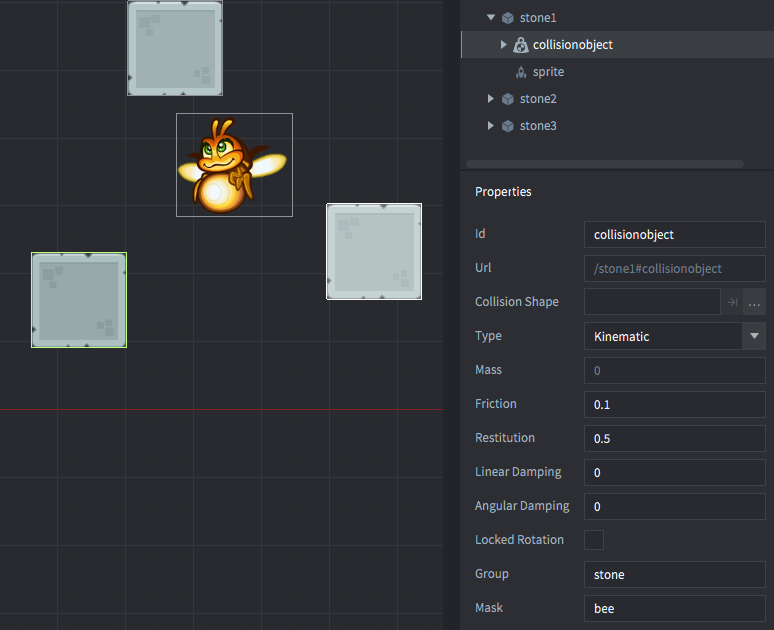774x630 pixels.
Task: Open the Type dropdown showing Kinematic
Action: coord(675,336)
